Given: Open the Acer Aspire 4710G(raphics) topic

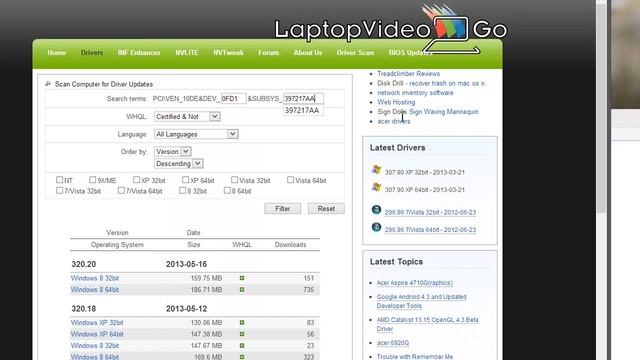Looking at the screenshot, I should pos(414,282).
